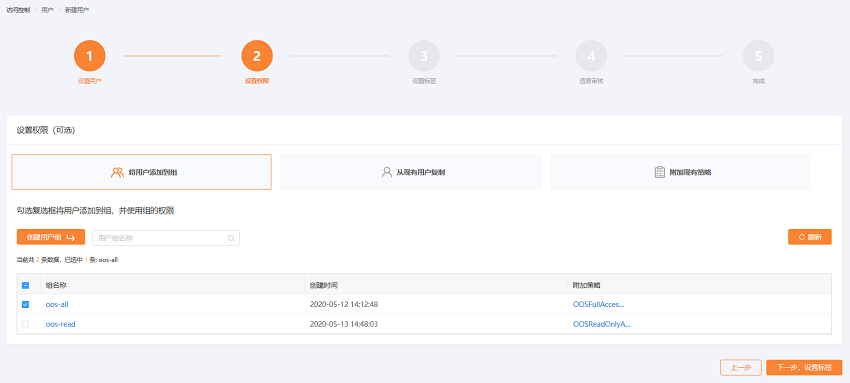This screenshot has width=850, height=383.
Task: Click the orange create user group button
Action: 51,237
